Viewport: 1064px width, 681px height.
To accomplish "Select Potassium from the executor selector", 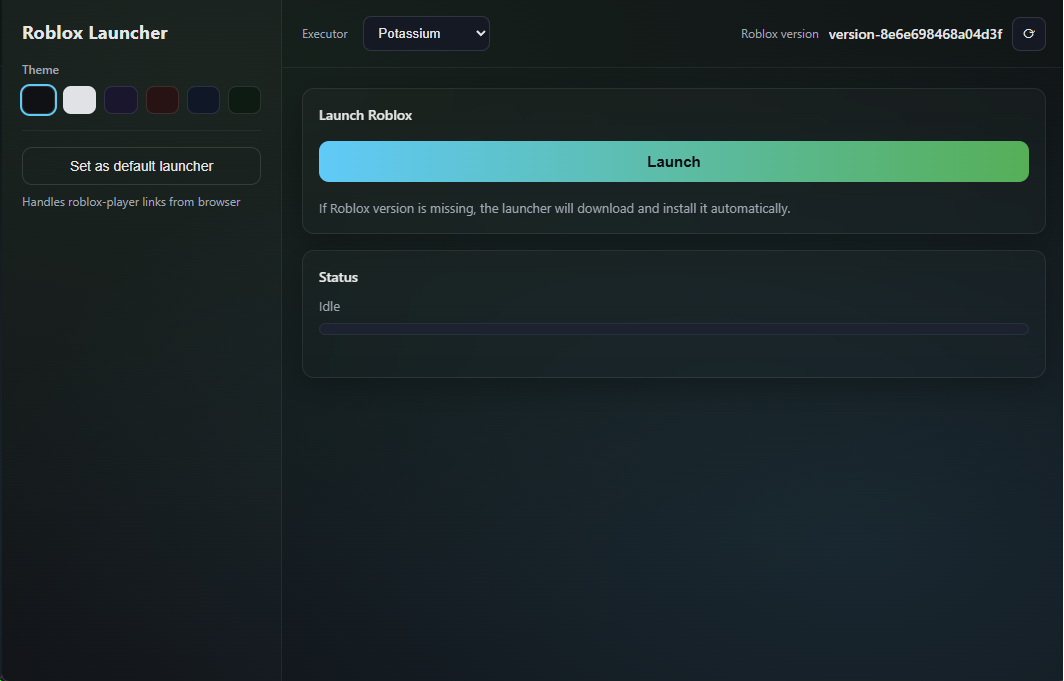I will coord(426,33).
